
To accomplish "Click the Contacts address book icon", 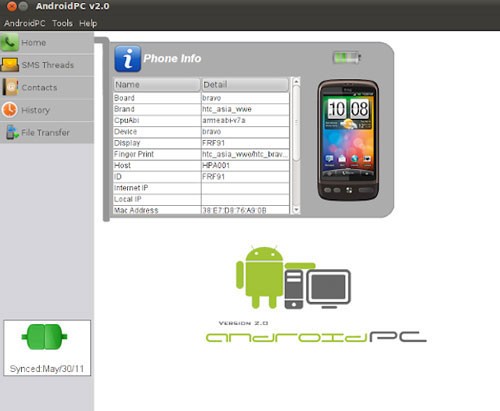I will pos(10,87).
